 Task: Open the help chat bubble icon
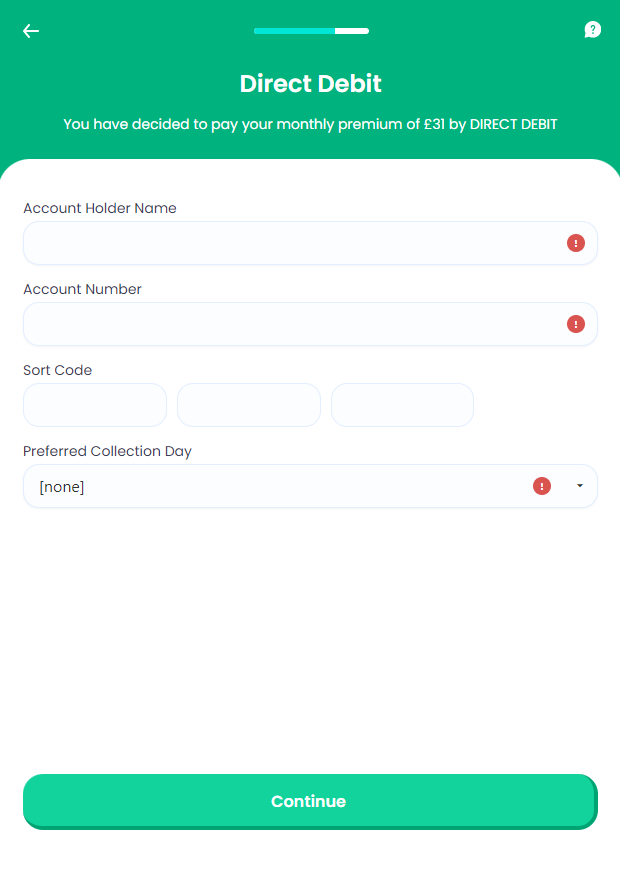click(x=592, y=30)
